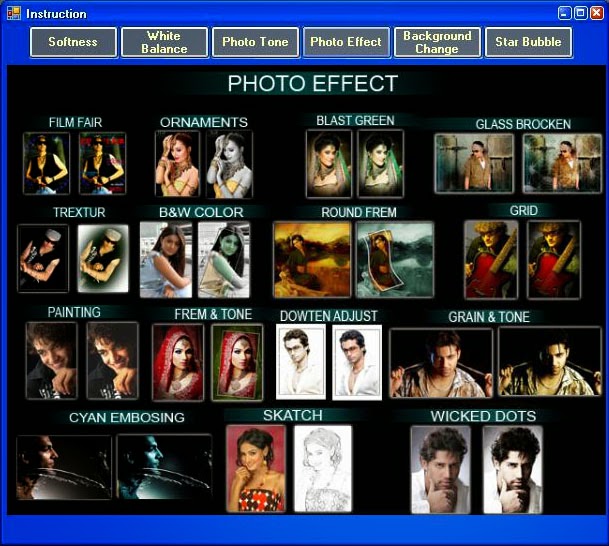
Task: Open the ROUND FREM warm landscape thumbnail
Action: (x=312, y=260)
